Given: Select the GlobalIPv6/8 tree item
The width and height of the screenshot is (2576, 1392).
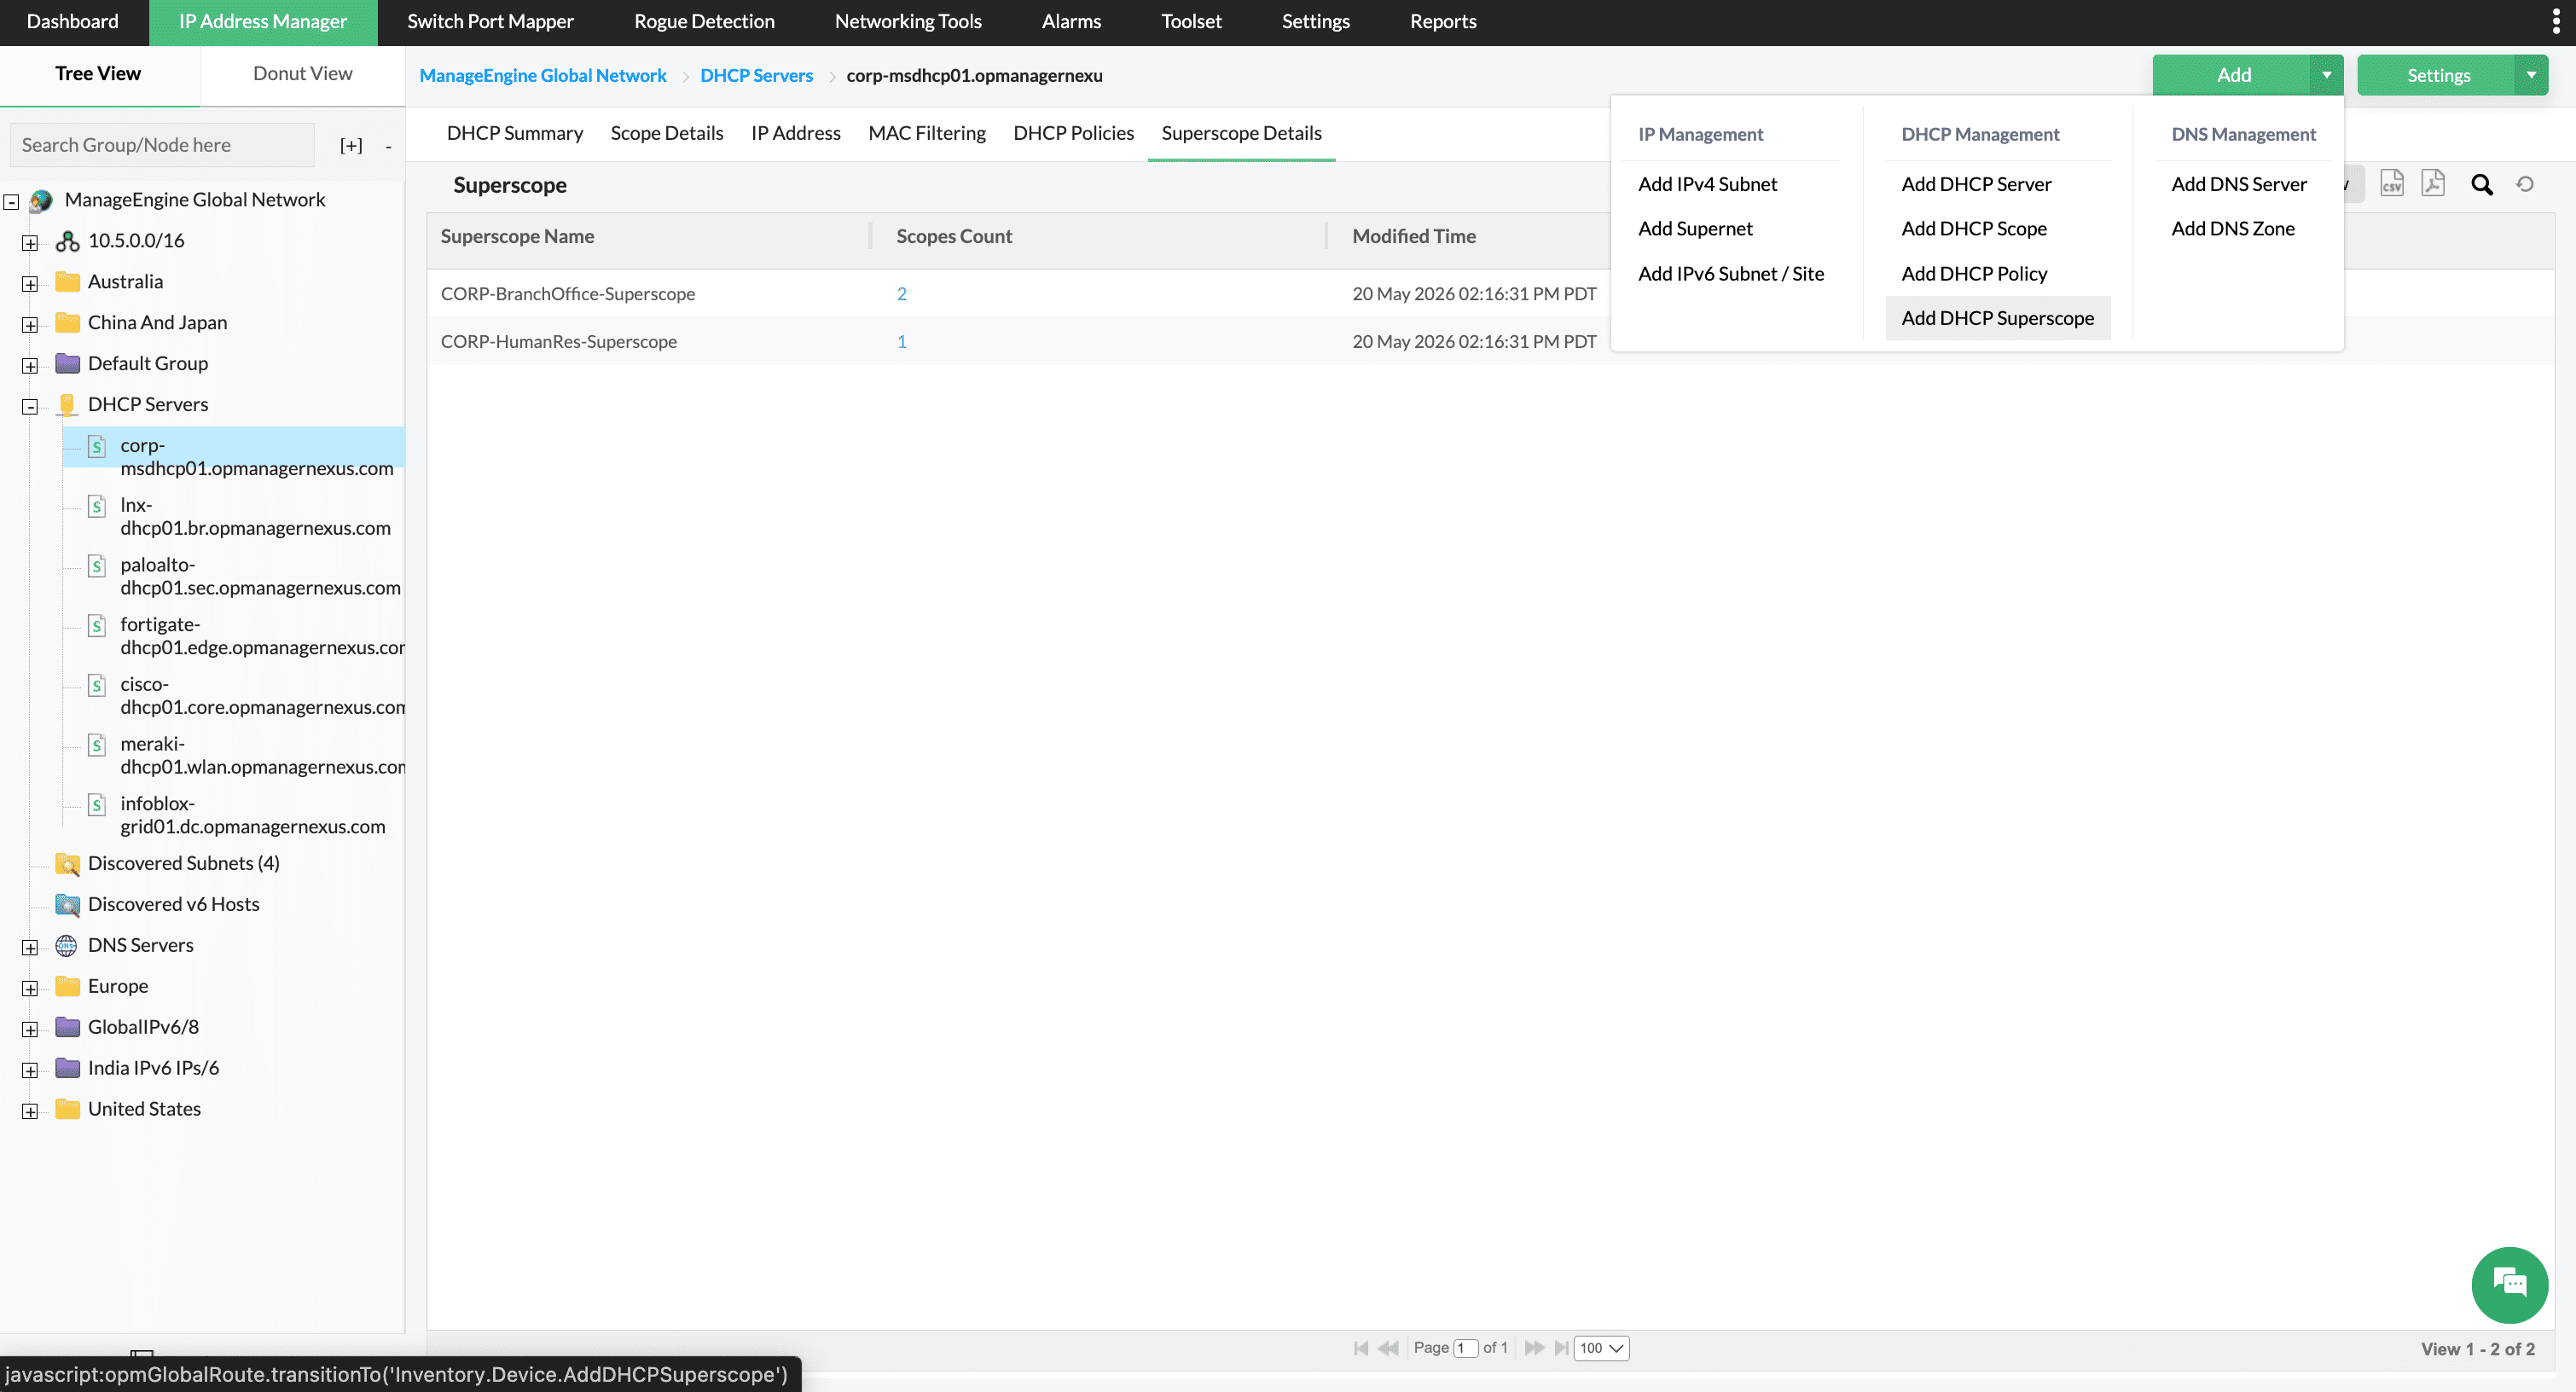Looking at the screenshot, I should pyautogui.click(x=143, y=1027).
